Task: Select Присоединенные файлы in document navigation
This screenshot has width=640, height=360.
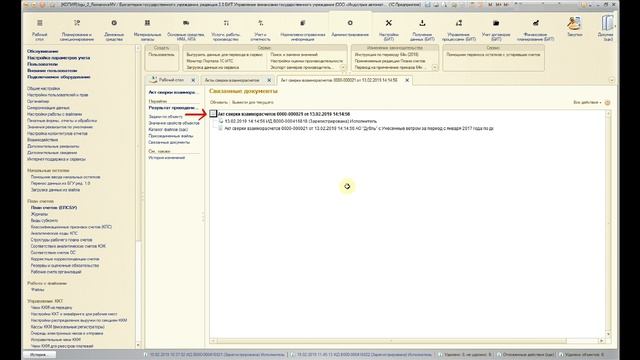Action: tap(171, 136)
